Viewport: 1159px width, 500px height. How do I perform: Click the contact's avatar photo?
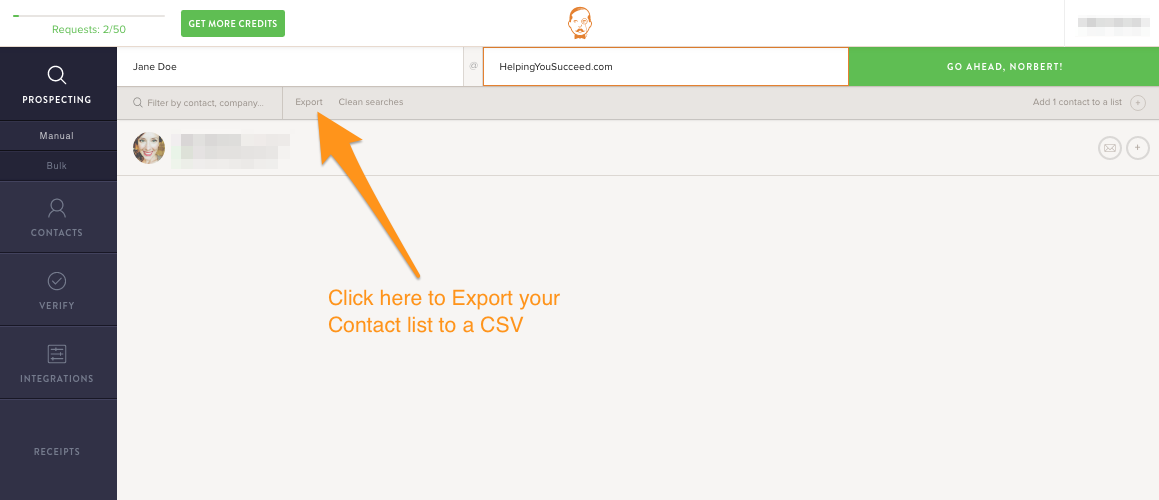tap(149, 148)
